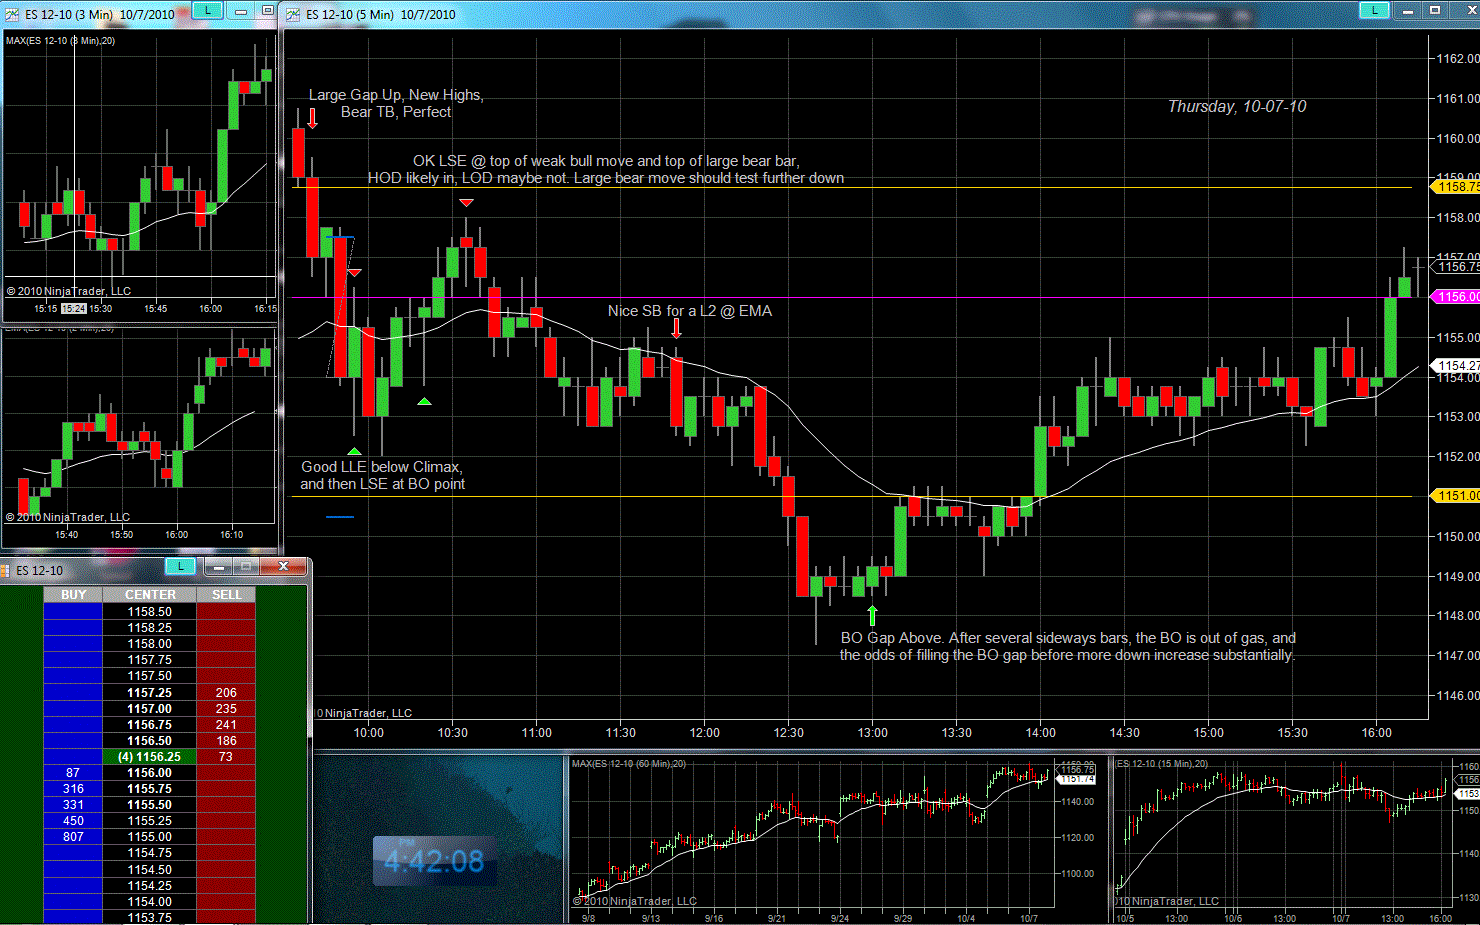Click the buy cell showing 807 at 1155.00
Image resolution: width=1480 pixels, height=925 pixels.
click(73, 837)
